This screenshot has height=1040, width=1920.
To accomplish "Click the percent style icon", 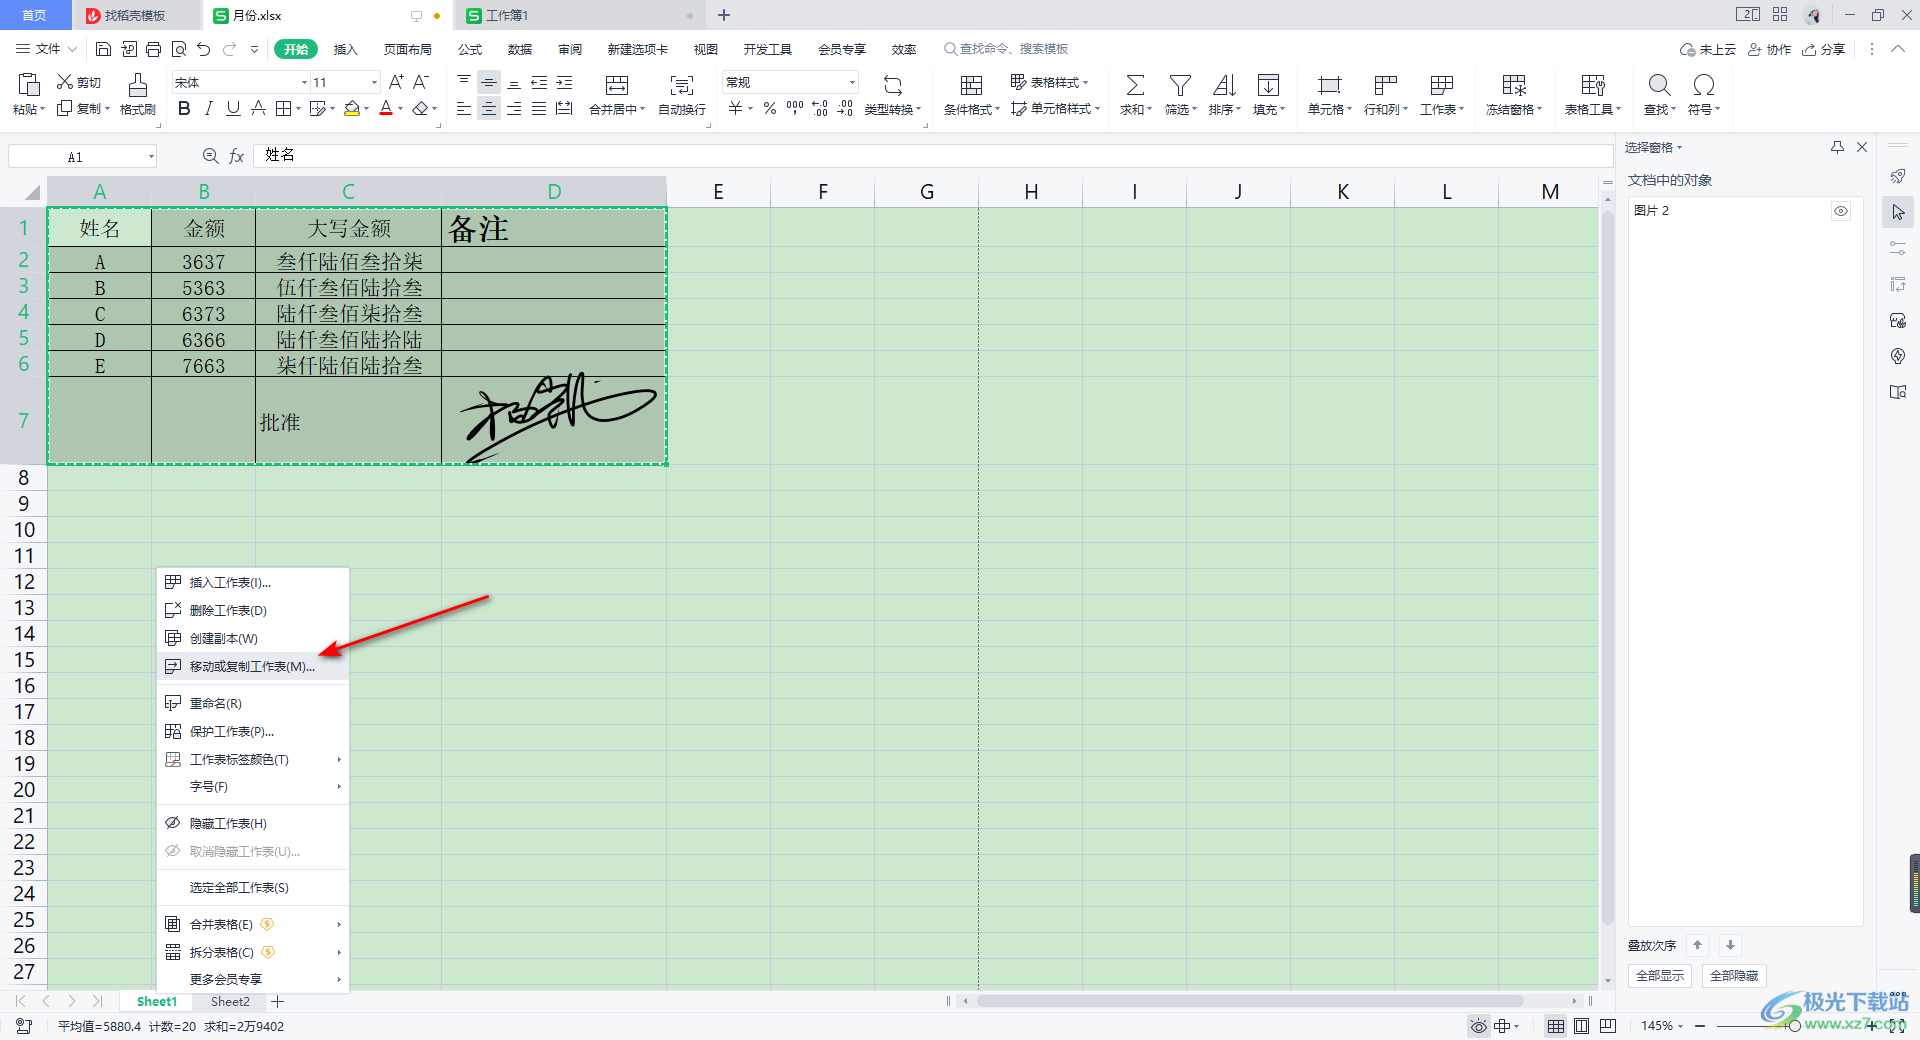I will 770,108.
